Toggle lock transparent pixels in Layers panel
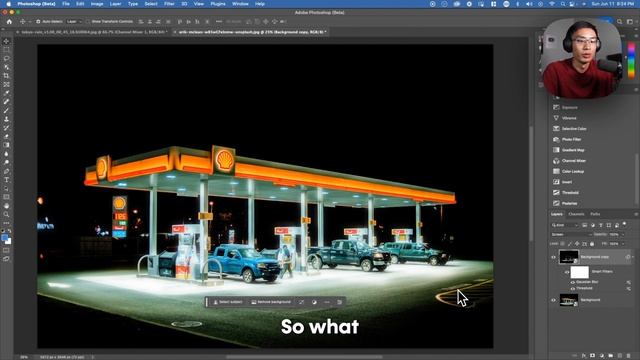 click(562, 244)
